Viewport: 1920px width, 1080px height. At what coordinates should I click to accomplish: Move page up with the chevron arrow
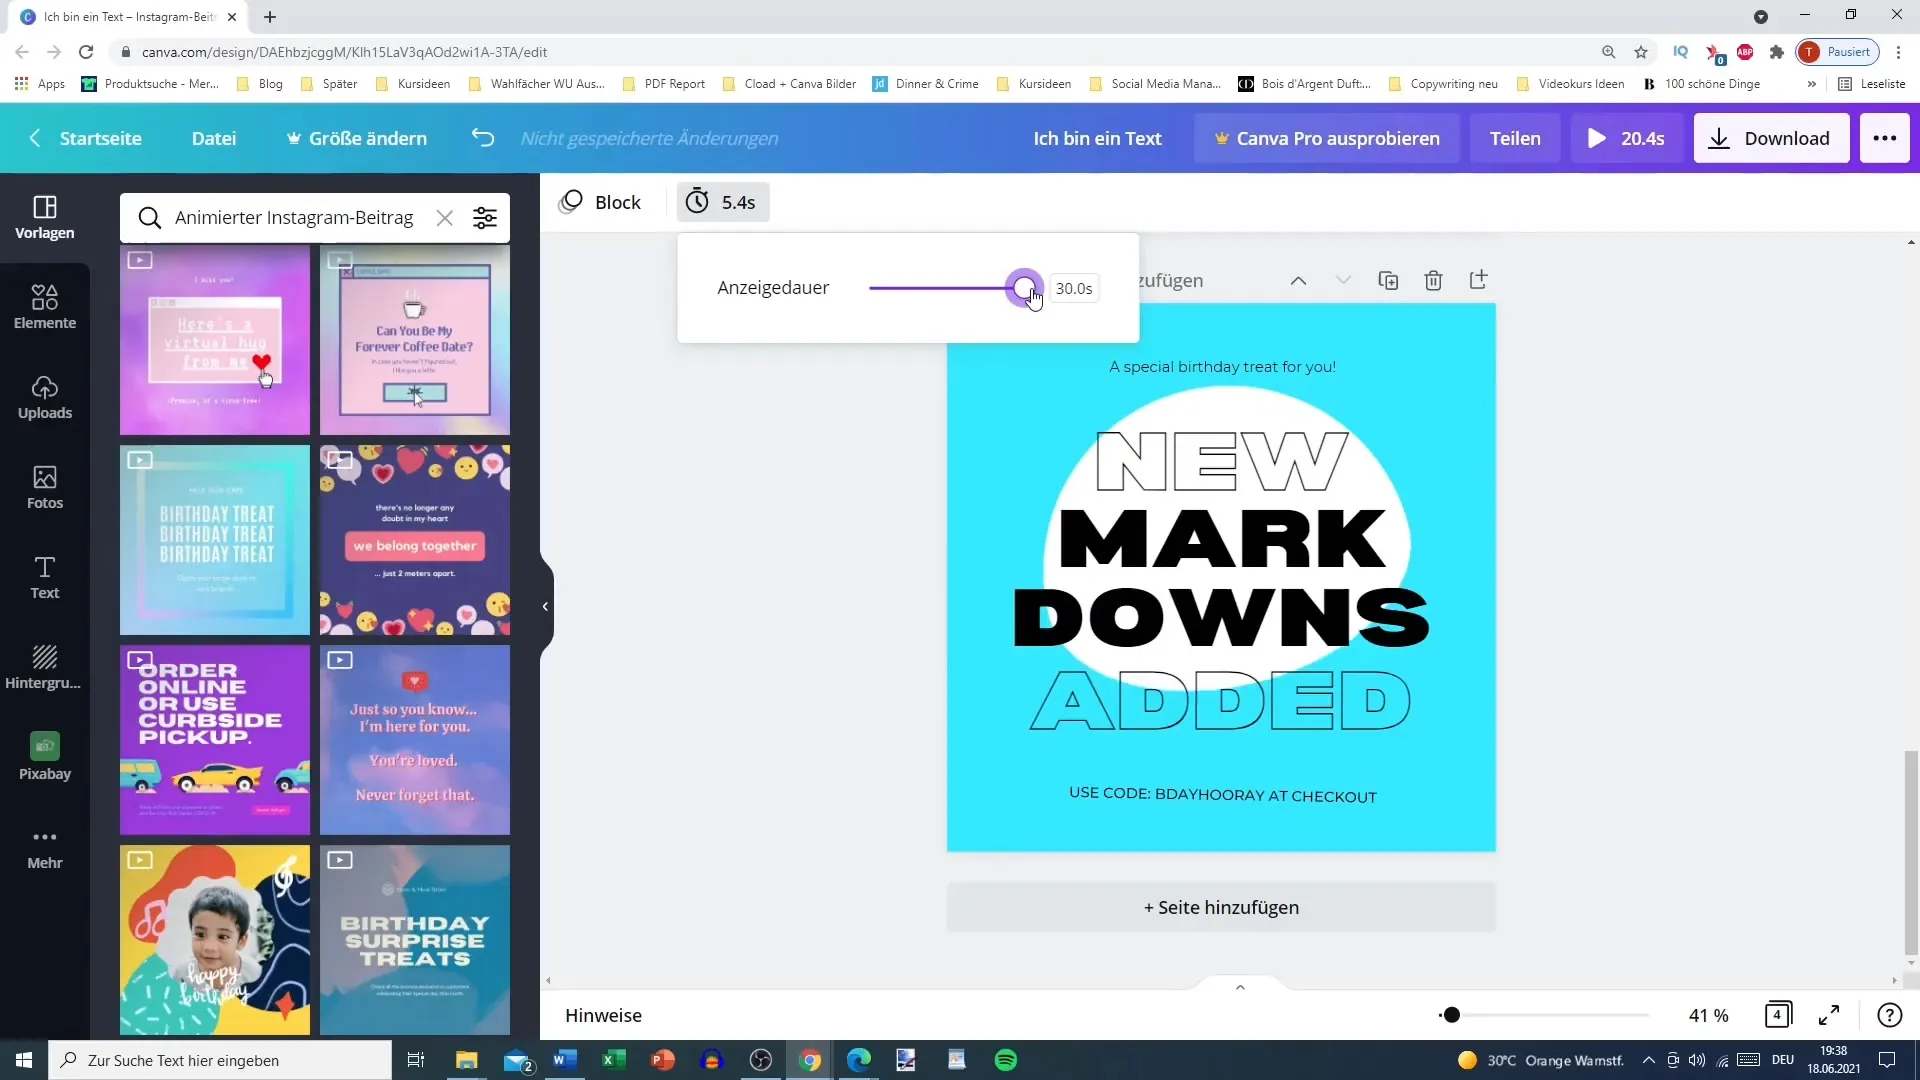1298,281
